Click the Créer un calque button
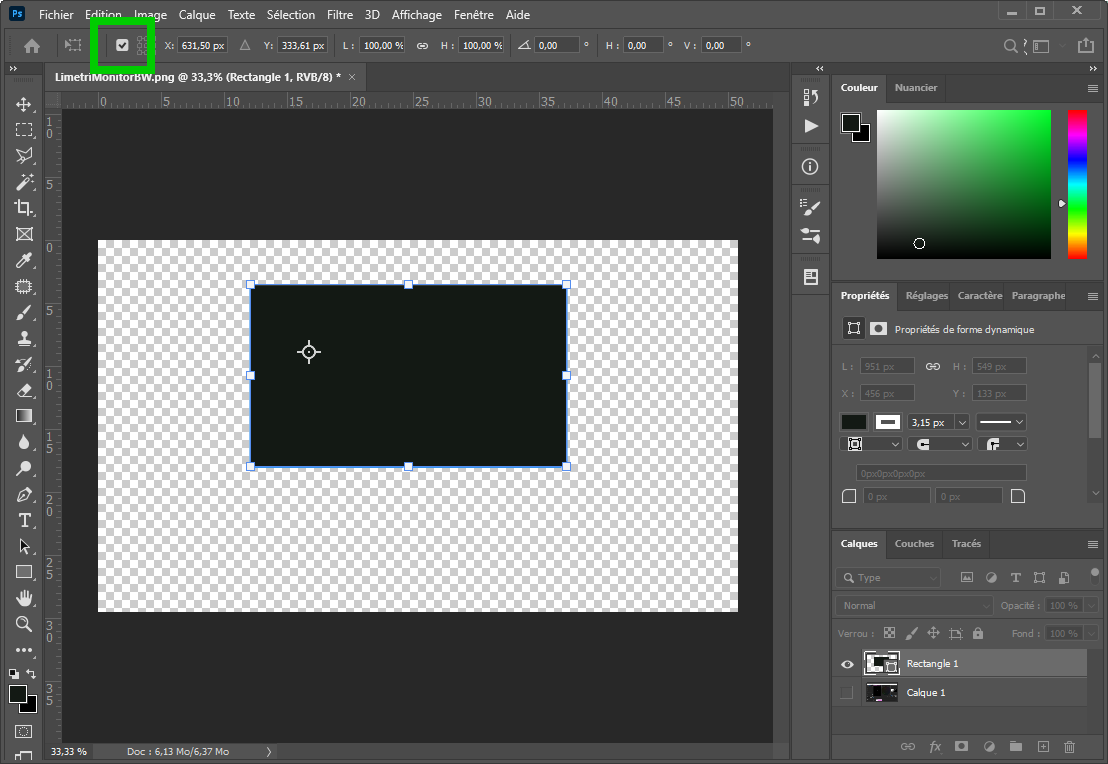The image size is (1108, 764). tap(1042, 746)
